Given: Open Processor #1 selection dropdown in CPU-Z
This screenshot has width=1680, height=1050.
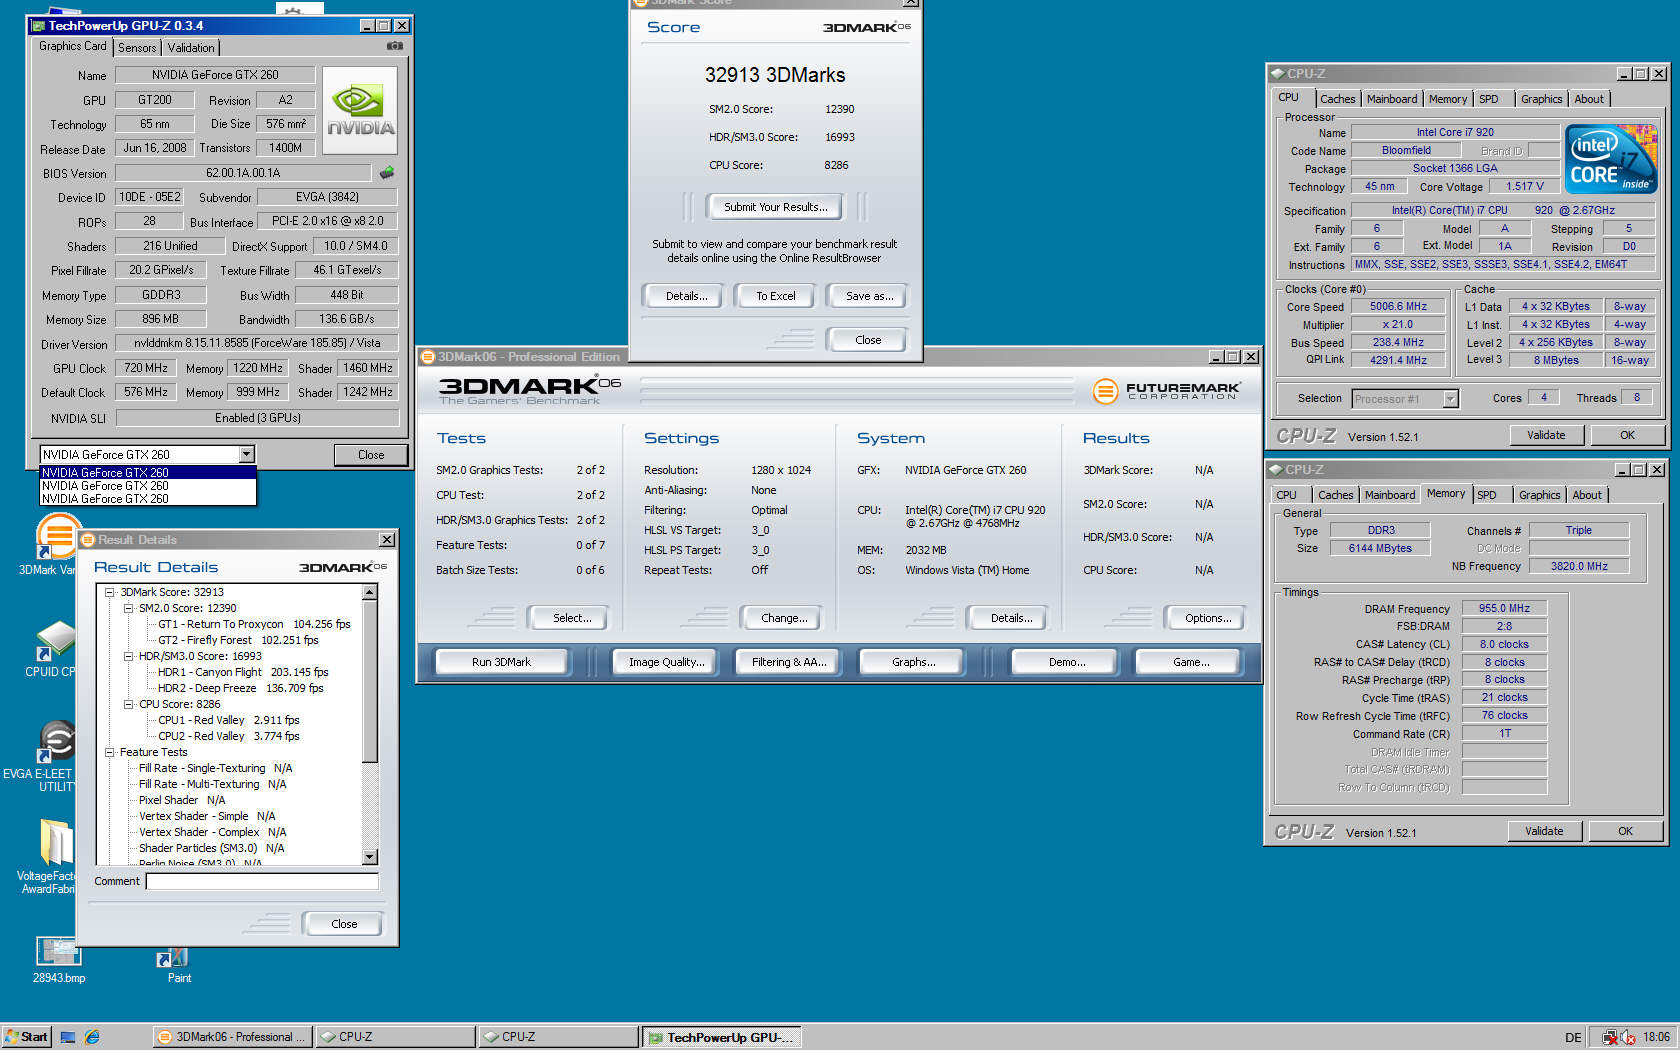Looking at the screenshot, I should [1450, 399].
